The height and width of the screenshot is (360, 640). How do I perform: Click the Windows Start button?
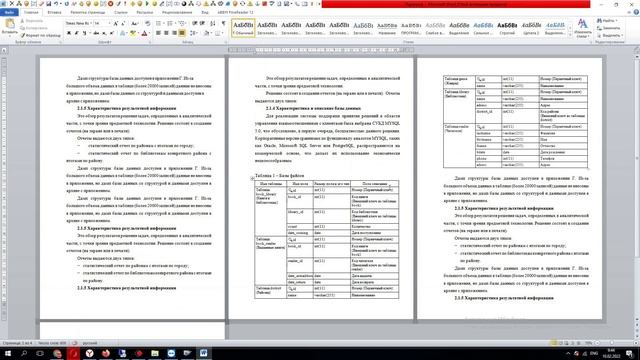(x=7, y=353)
